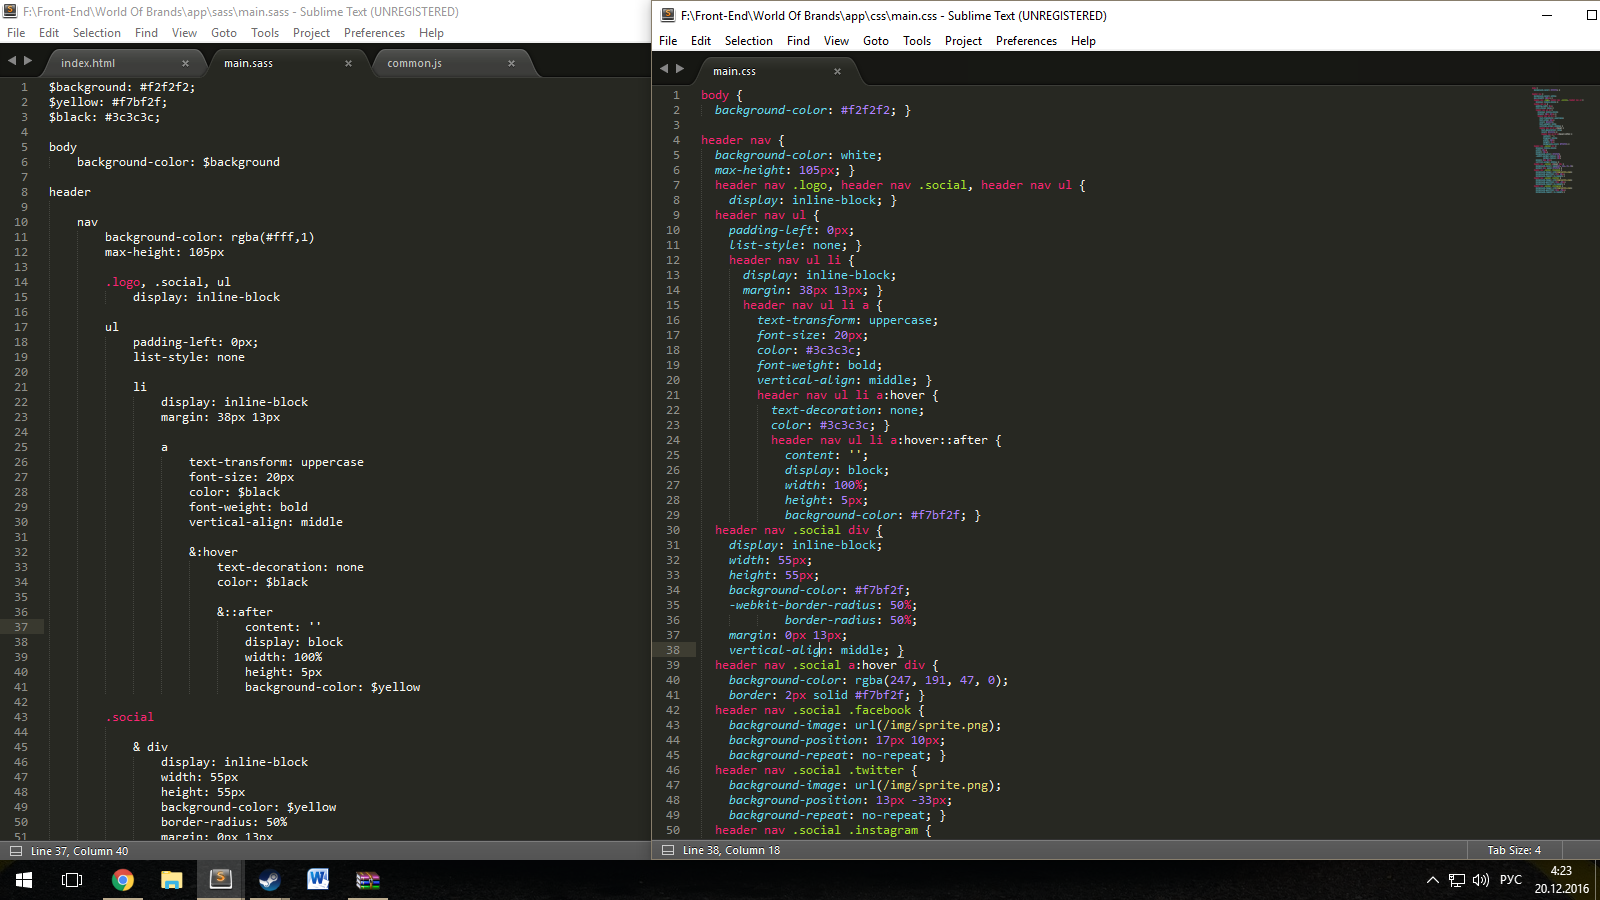Switch to common.js tab
This screenshot has height=900, width=1600.
(x=414, y=63)
